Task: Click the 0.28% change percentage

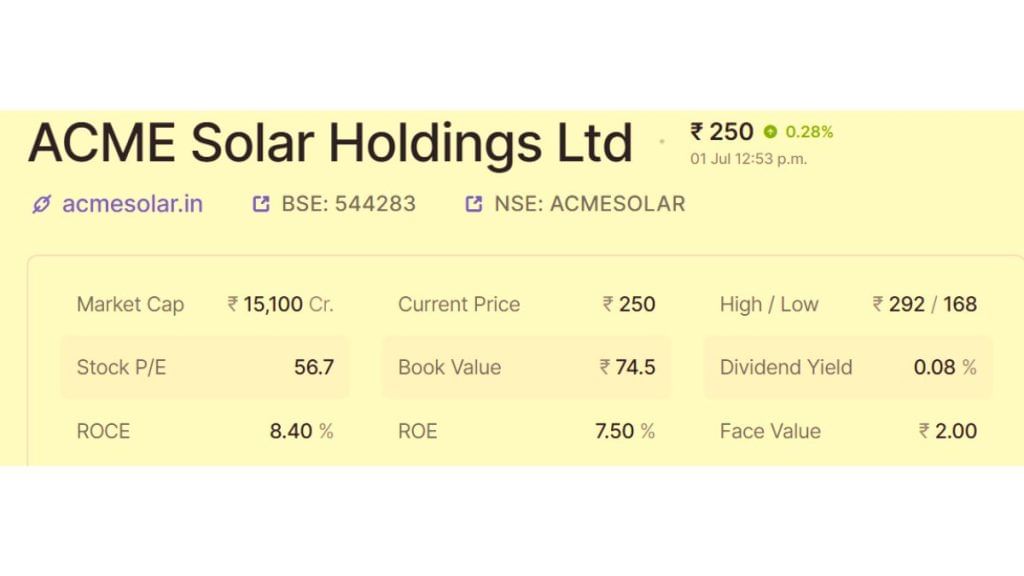Action: (809, 132)
